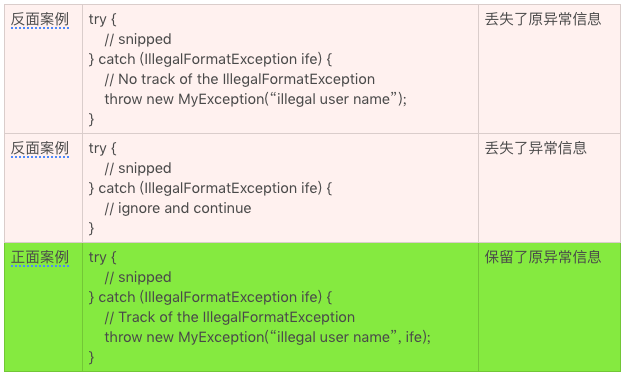Click the second row's catch (IllegalFormatException ife) line
This screenshot has width=625, height=376.
pyautogui.click(x=210, y=188)
